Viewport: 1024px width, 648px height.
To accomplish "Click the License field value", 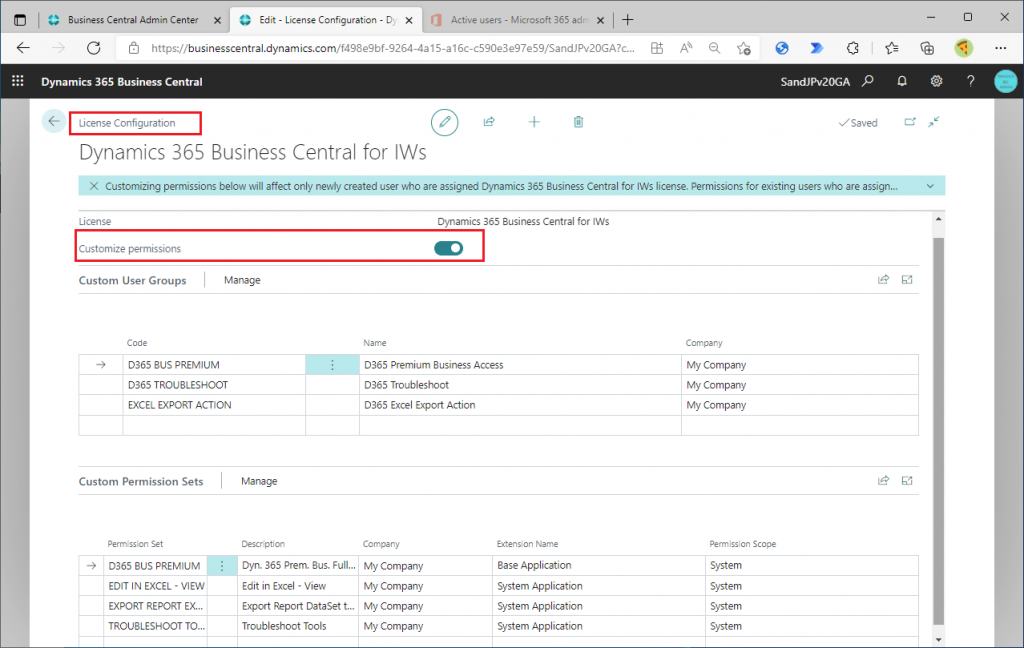I will [523, 221].
